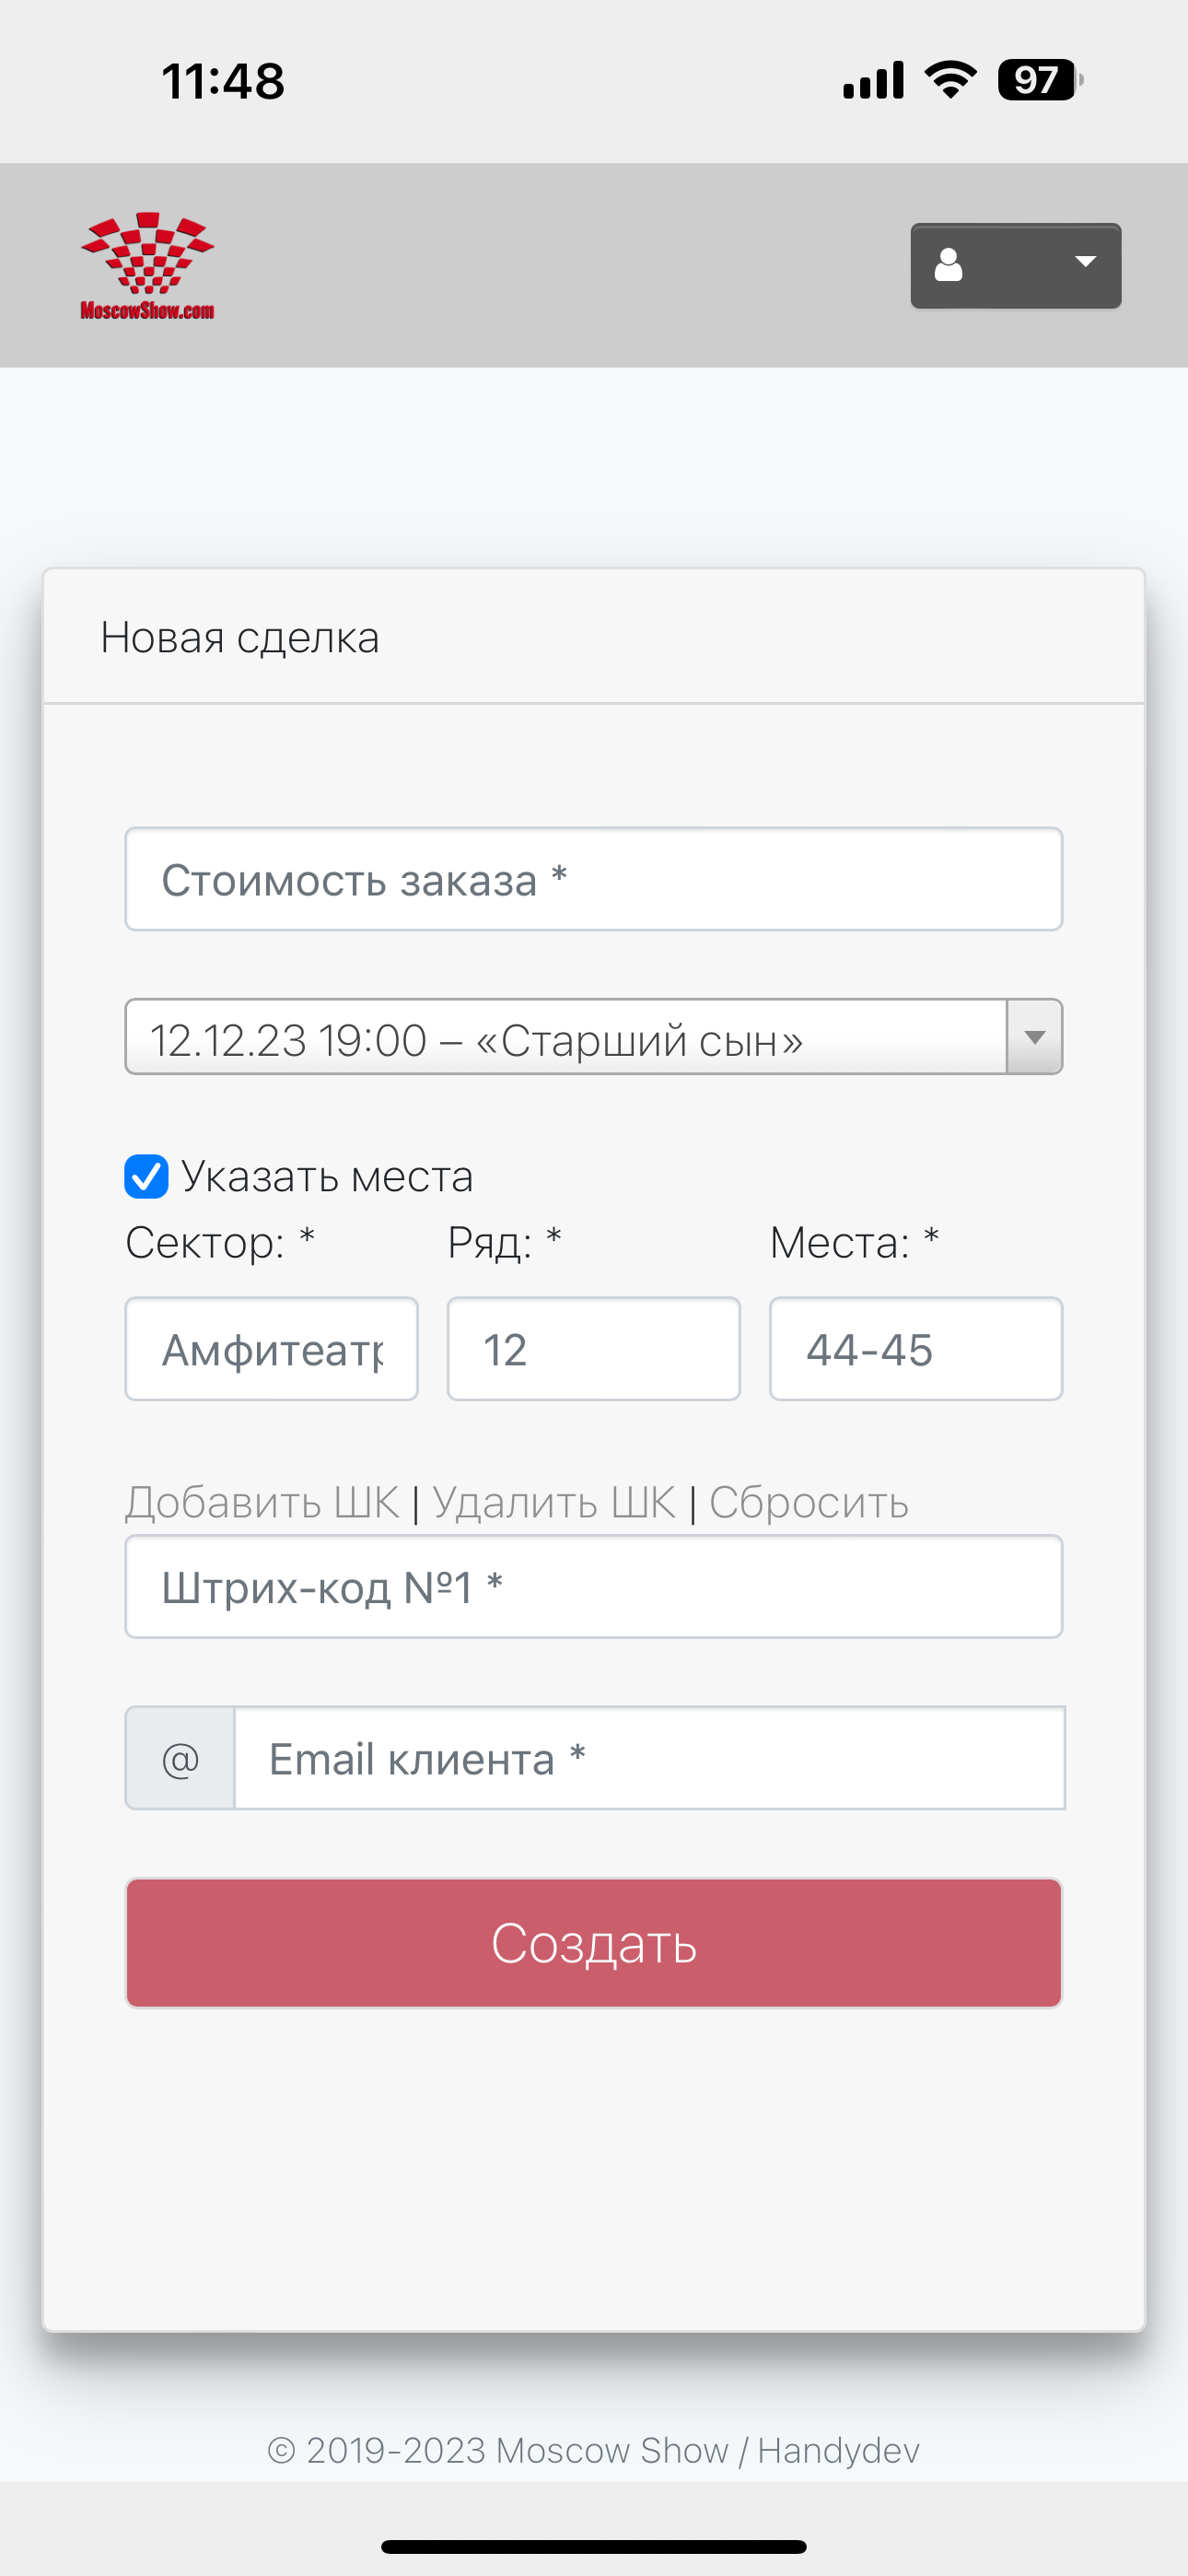Viewport: 1188px width, 2576px height.
Task: Submit with the Создать button
Action: click(x=593, y=1943)
